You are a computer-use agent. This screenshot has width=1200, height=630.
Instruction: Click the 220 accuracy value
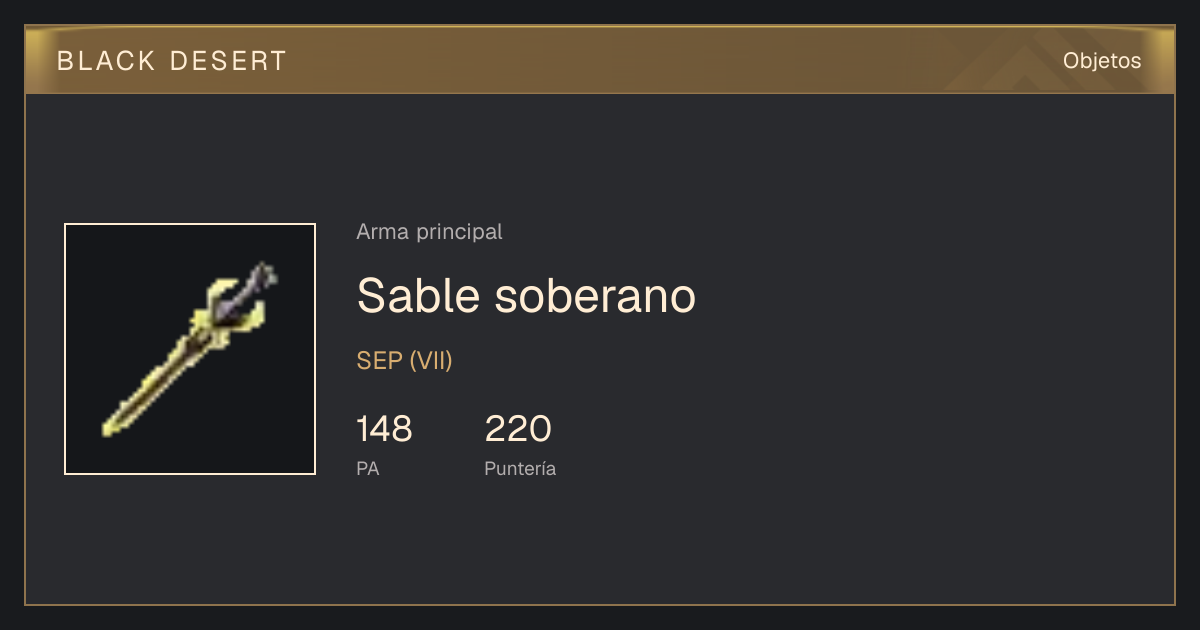point(518,429)
